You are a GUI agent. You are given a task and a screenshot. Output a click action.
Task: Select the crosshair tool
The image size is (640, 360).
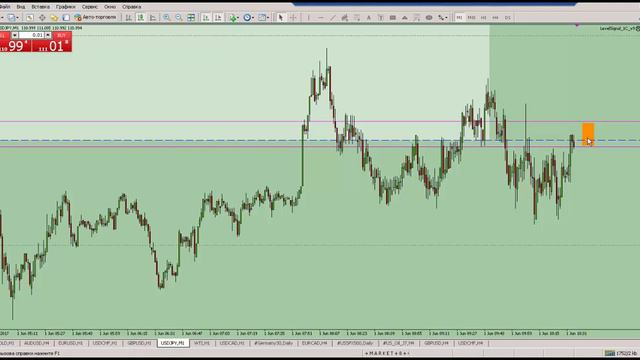pos(293,18)
